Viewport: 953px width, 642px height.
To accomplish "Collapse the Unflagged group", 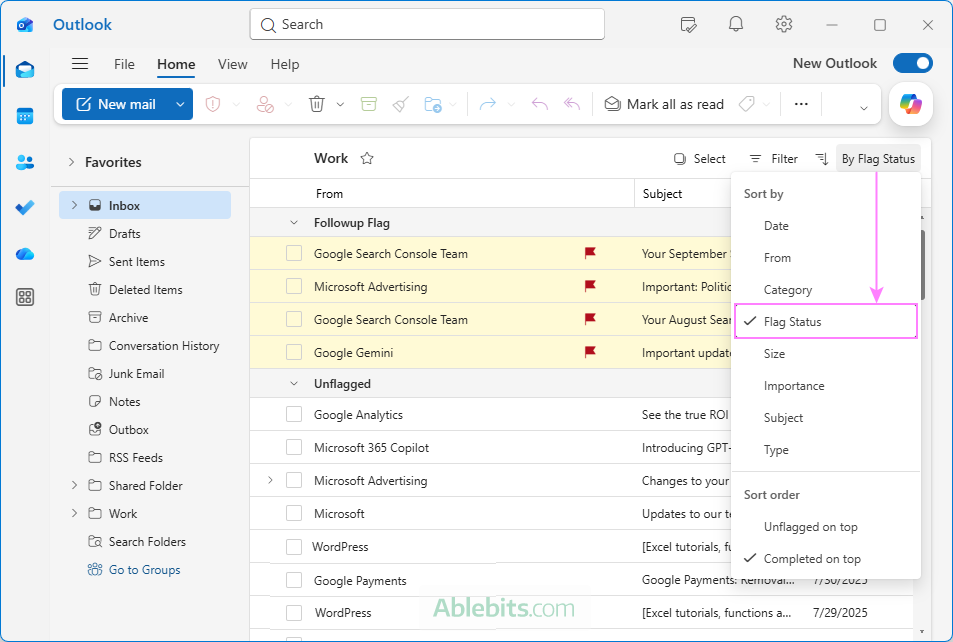I will click(294, 384).
